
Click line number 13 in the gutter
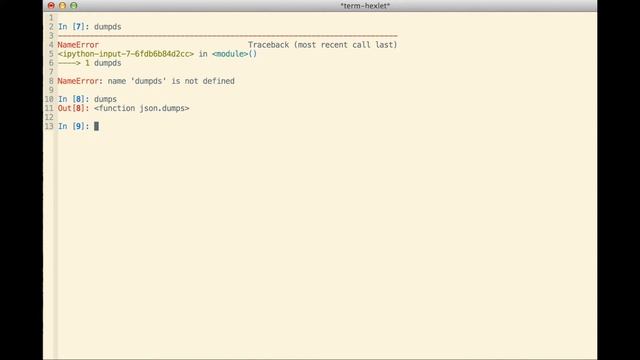coord(49,127)
